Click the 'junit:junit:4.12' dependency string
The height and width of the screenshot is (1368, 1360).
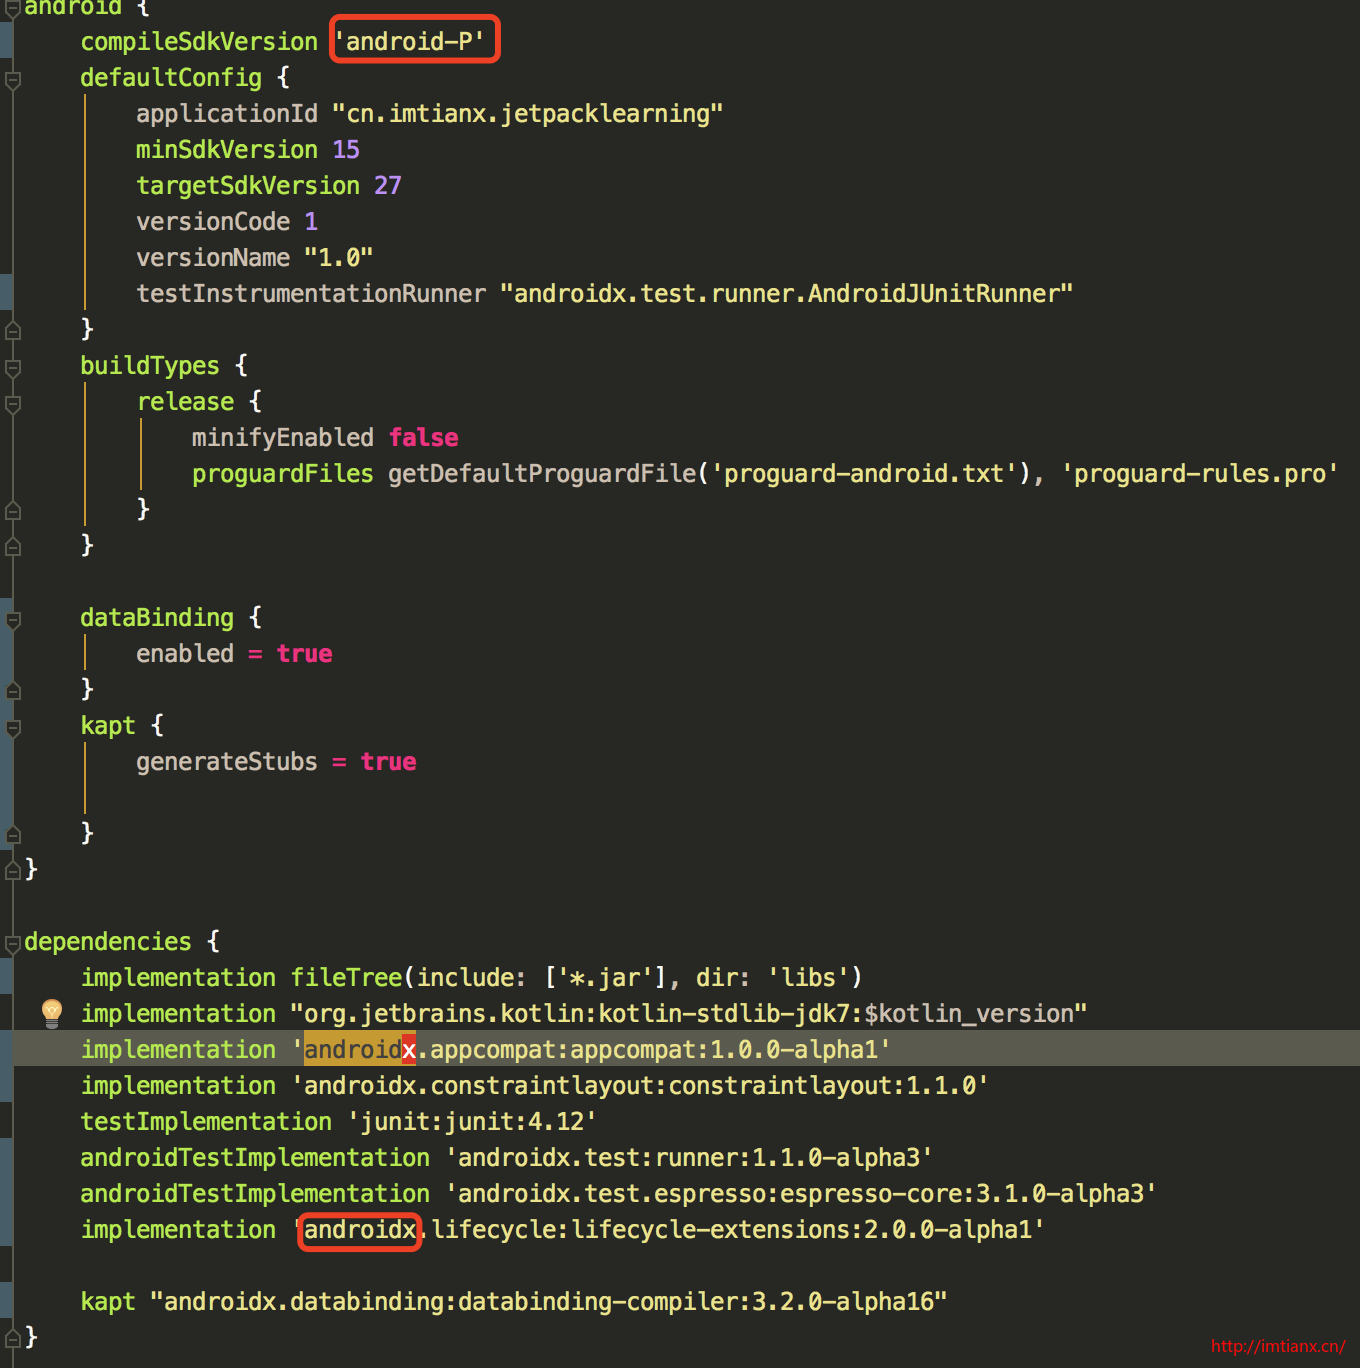coord(472,1121)
